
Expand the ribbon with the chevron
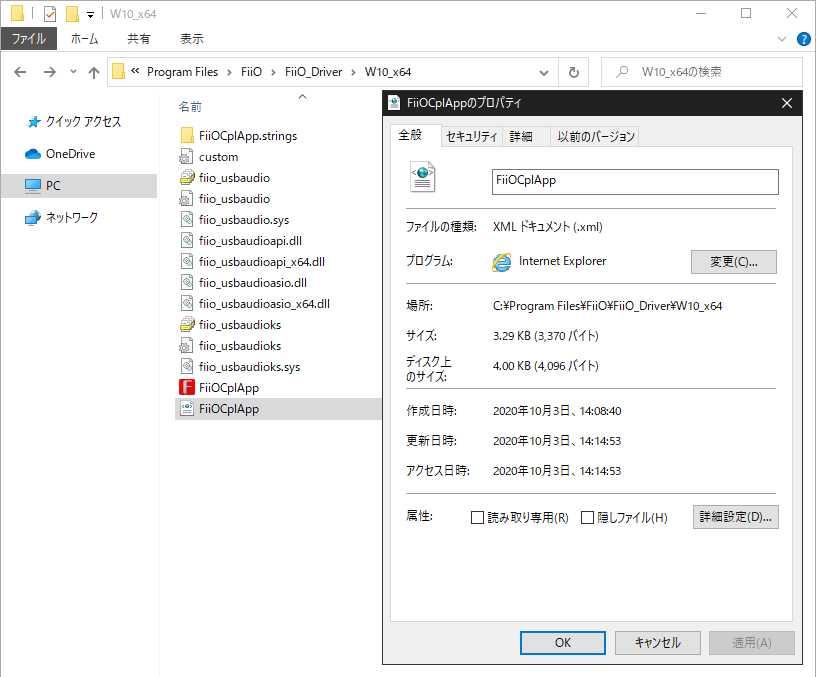coord(782,39)
